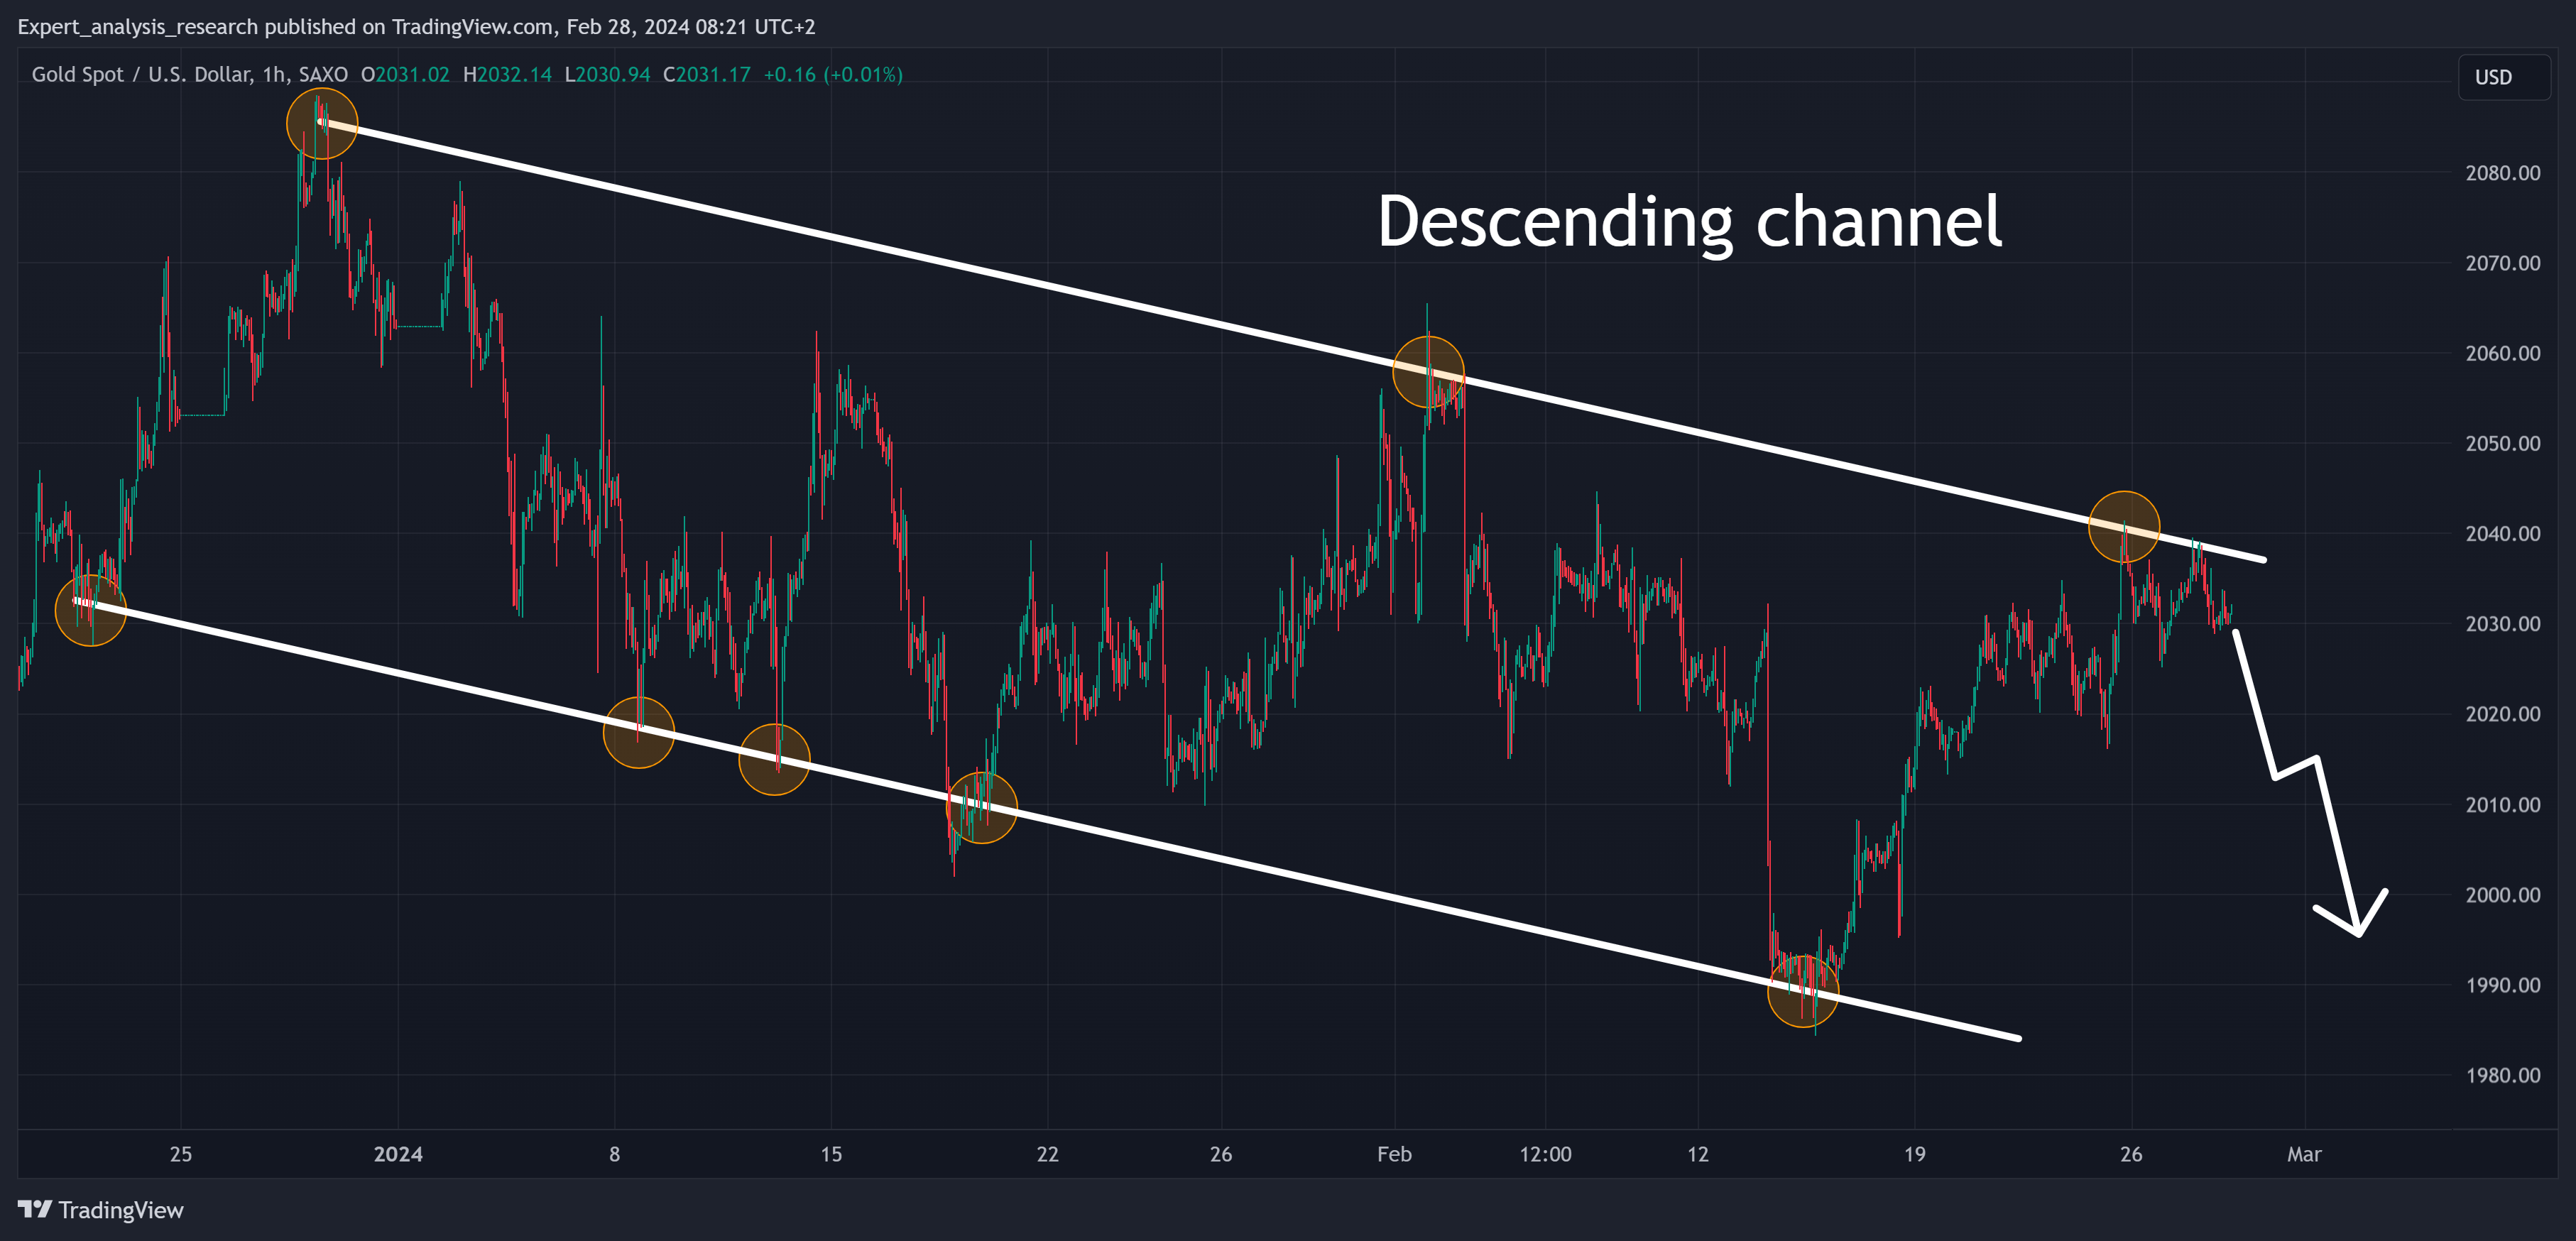Click the 8 date label on time axis

click(x=614, y=1154)
